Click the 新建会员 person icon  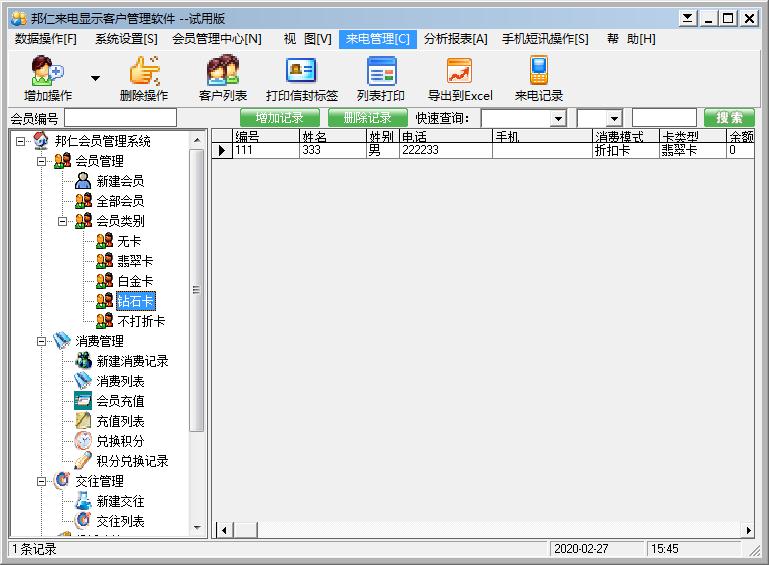coord(83,181)
